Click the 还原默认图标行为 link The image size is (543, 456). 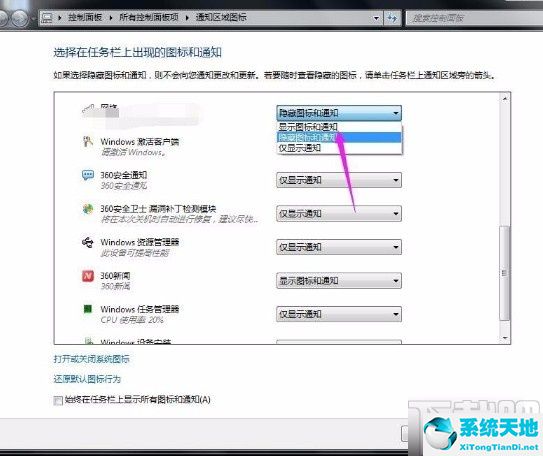click(87, 379)
